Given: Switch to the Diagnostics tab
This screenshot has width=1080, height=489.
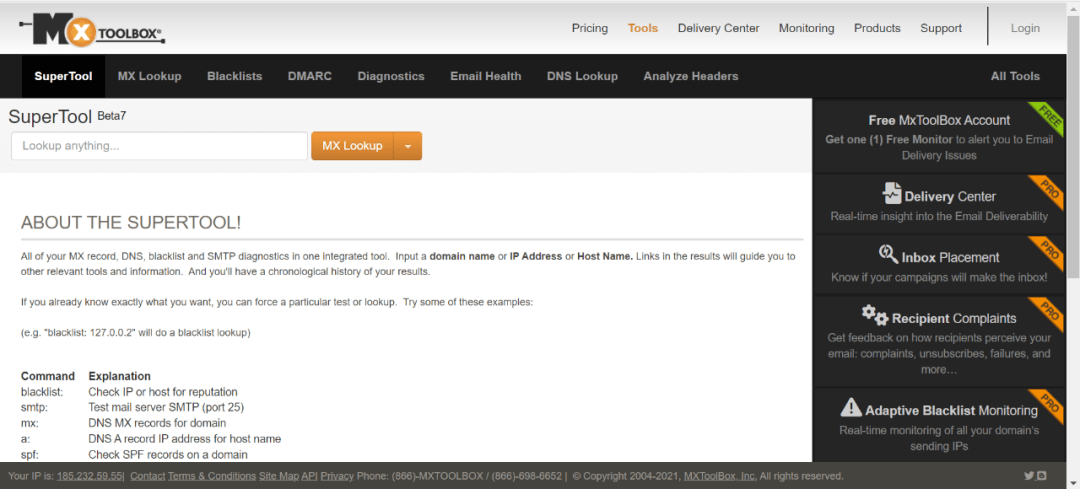Looking at the screenshot, I should pos(391,76).
